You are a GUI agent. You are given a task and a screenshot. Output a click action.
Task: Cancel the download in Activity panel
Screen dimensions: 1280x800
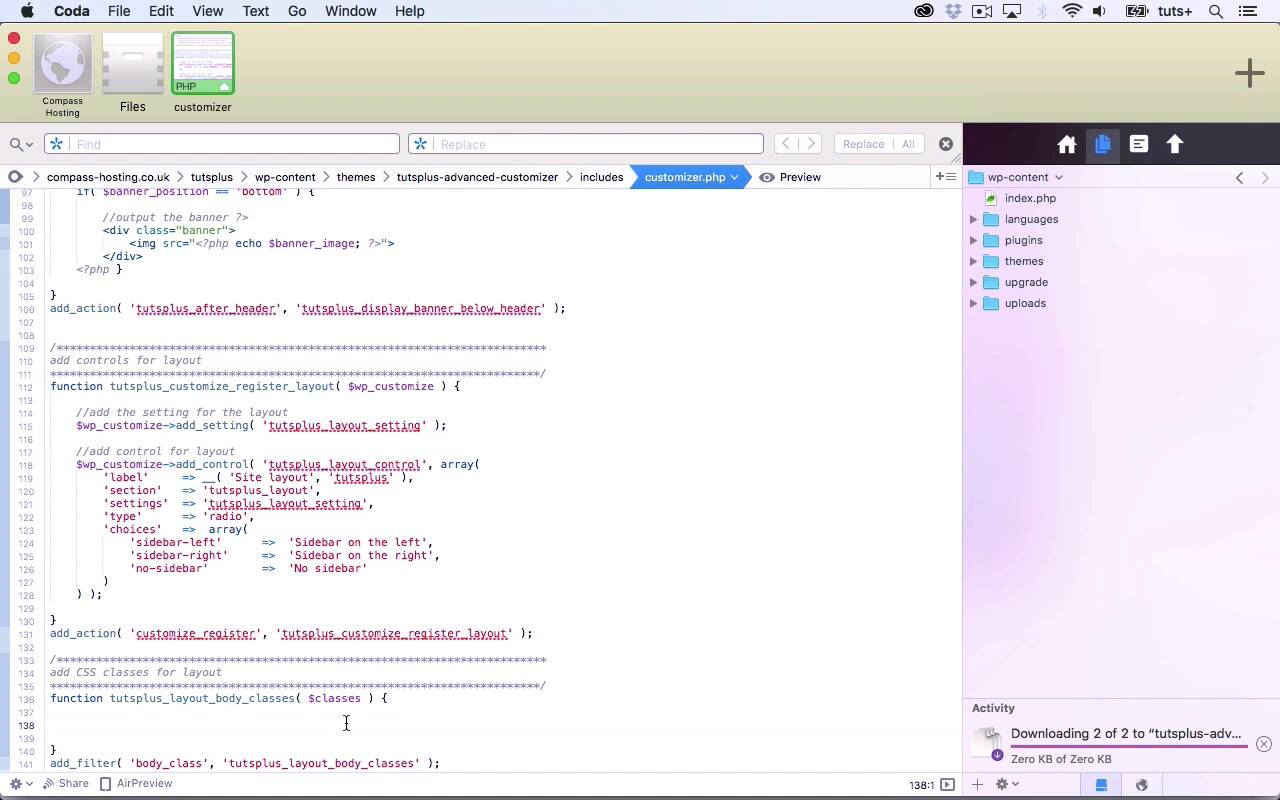click(x=1263, y=744)
